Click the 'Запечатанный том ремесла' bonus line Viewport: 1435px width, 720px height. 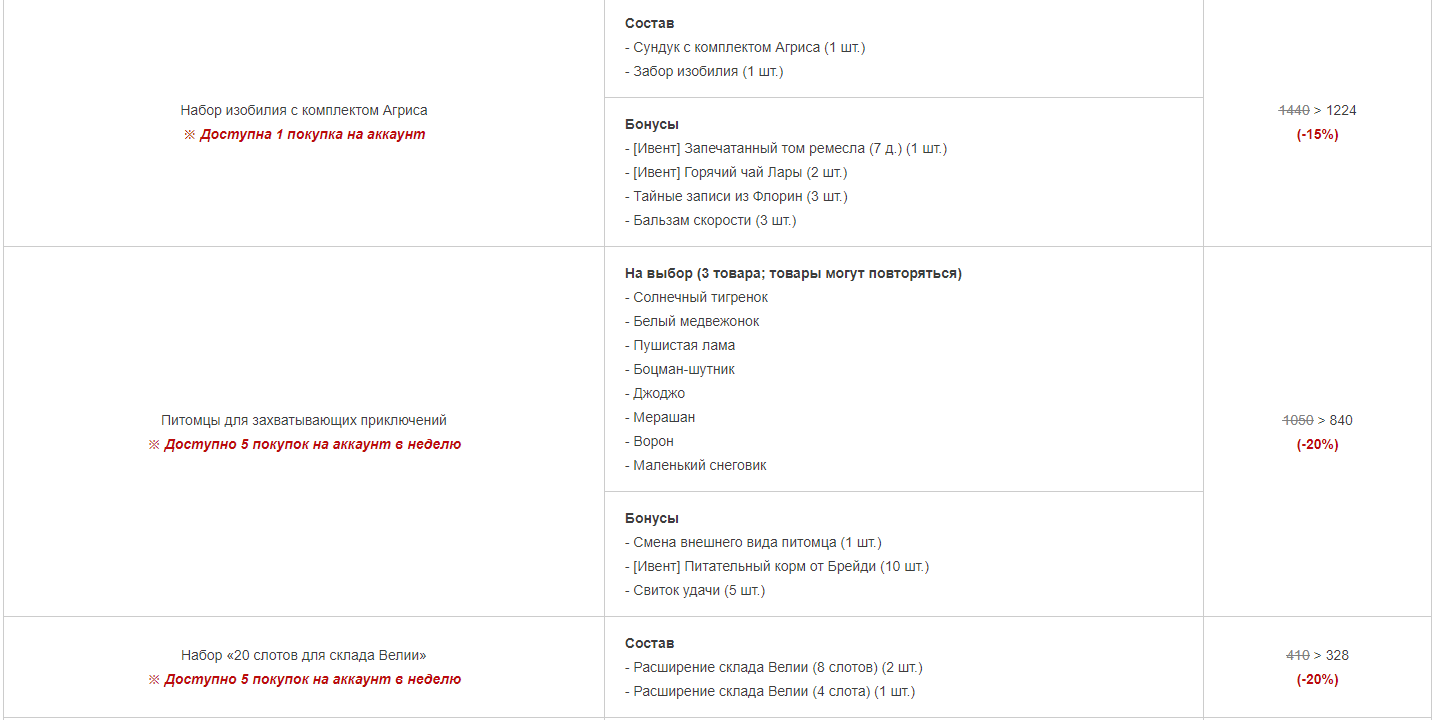[x=786, y=148]
